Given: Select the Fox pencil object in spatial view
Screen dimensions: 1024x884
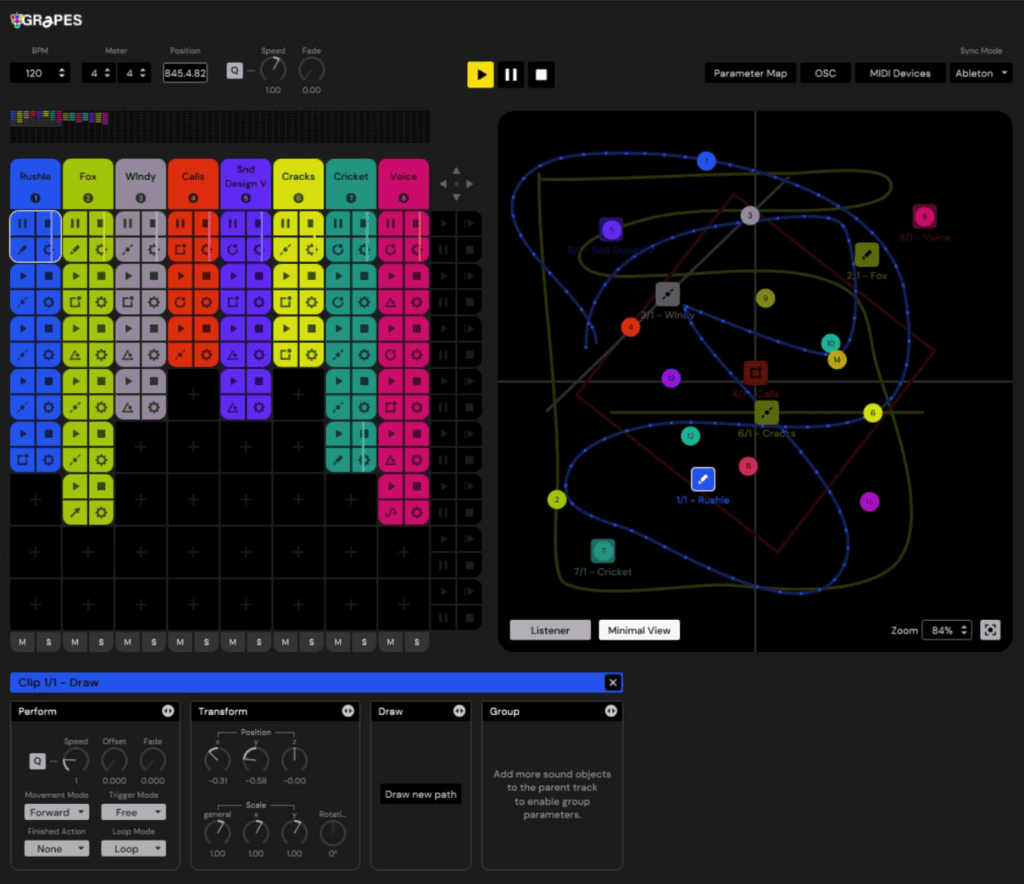Looking at the screenshot, I should 867,255.
